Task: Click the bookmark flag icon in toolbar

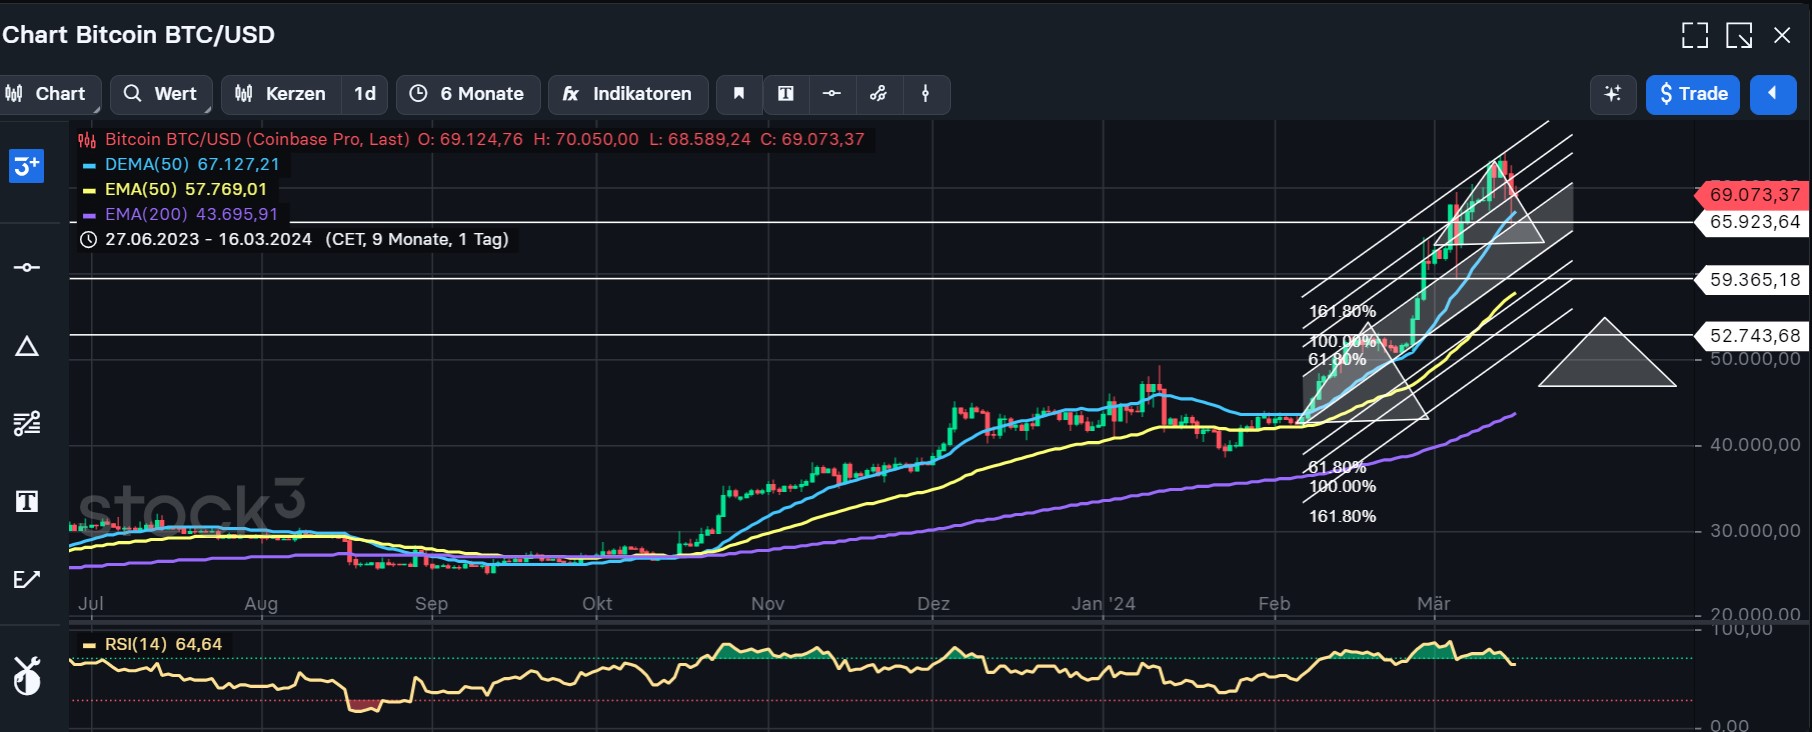Action: [x=739, y=94]
